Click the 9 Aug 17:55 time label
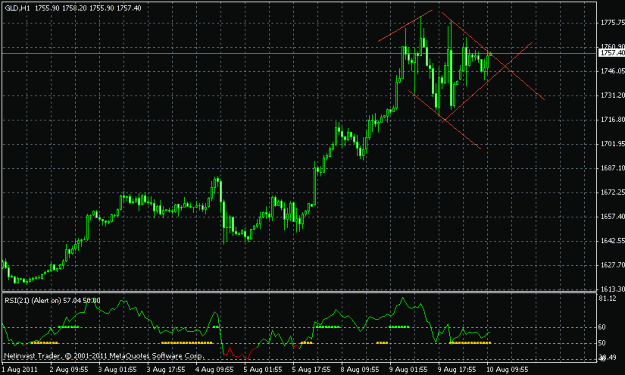Screen dimensions: 625x375 [457, 369]
